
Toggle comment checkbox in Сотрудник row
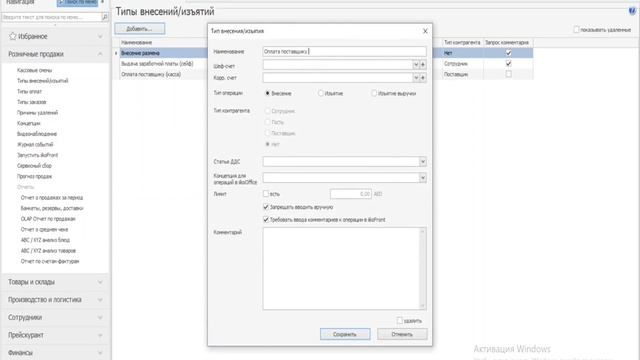508,63
